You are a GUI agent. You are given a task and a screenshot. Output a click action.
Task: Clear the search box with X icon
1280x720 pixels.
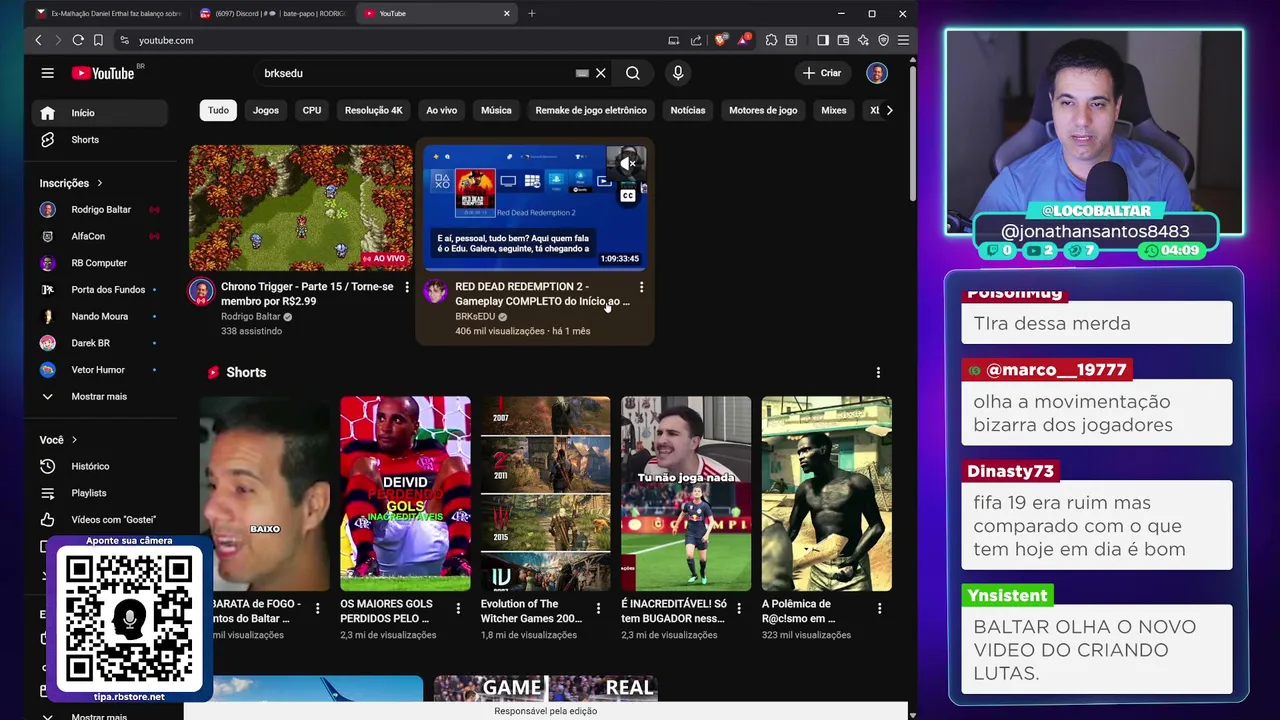[600, 73]
